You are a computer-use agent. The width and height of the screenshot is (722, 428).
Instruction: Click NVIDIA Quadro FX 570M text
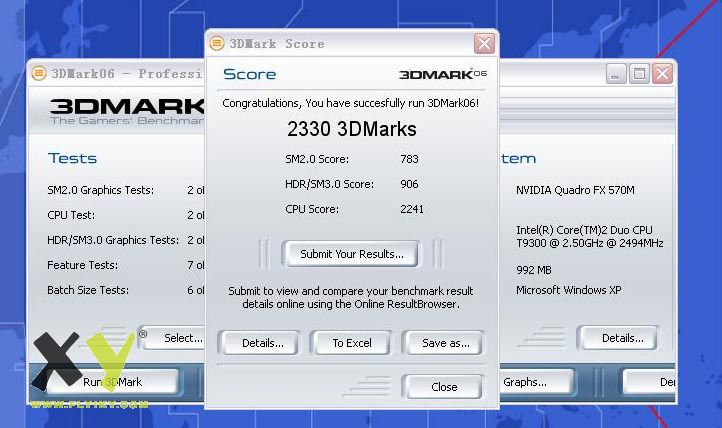click(575, 190)
